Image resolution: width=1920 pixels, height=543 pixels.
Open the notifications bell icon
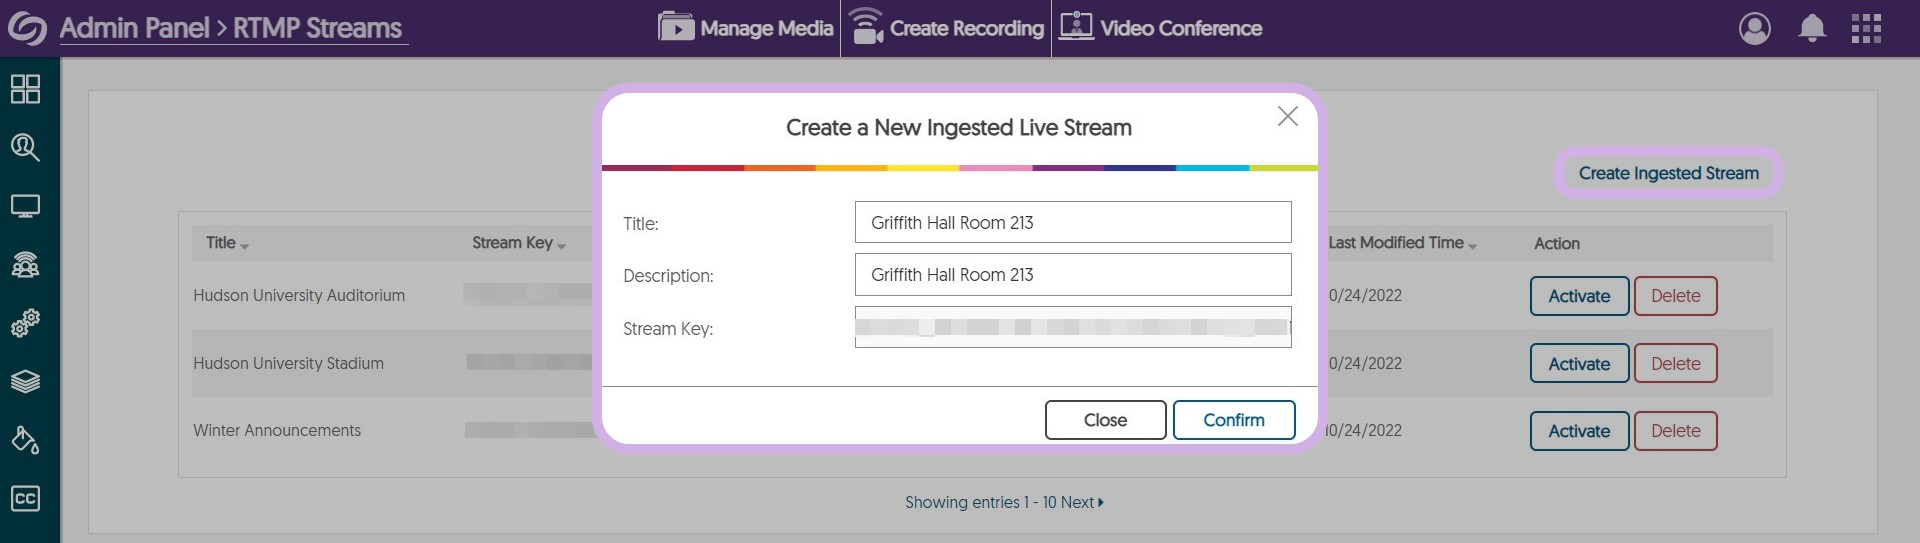pos(1812,28)
